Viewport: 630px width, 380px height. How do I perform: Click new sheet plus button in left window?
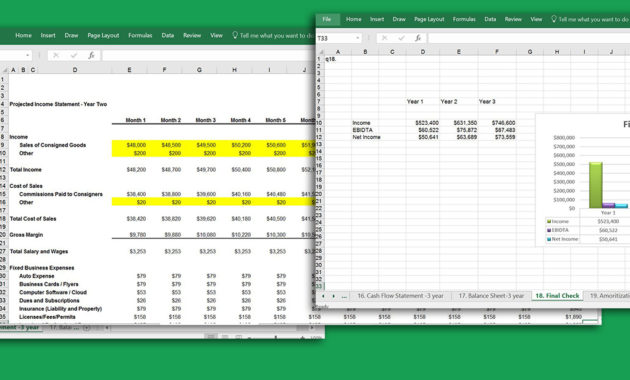pyautogui.click(x=86, y=328)
